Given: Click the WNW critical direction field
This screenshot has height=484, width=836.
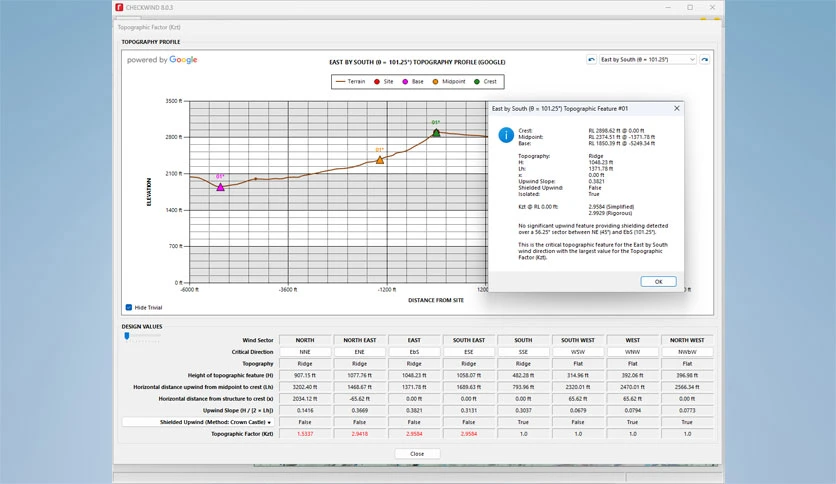Looking at the screenshot, I should (x=632, y=352).
